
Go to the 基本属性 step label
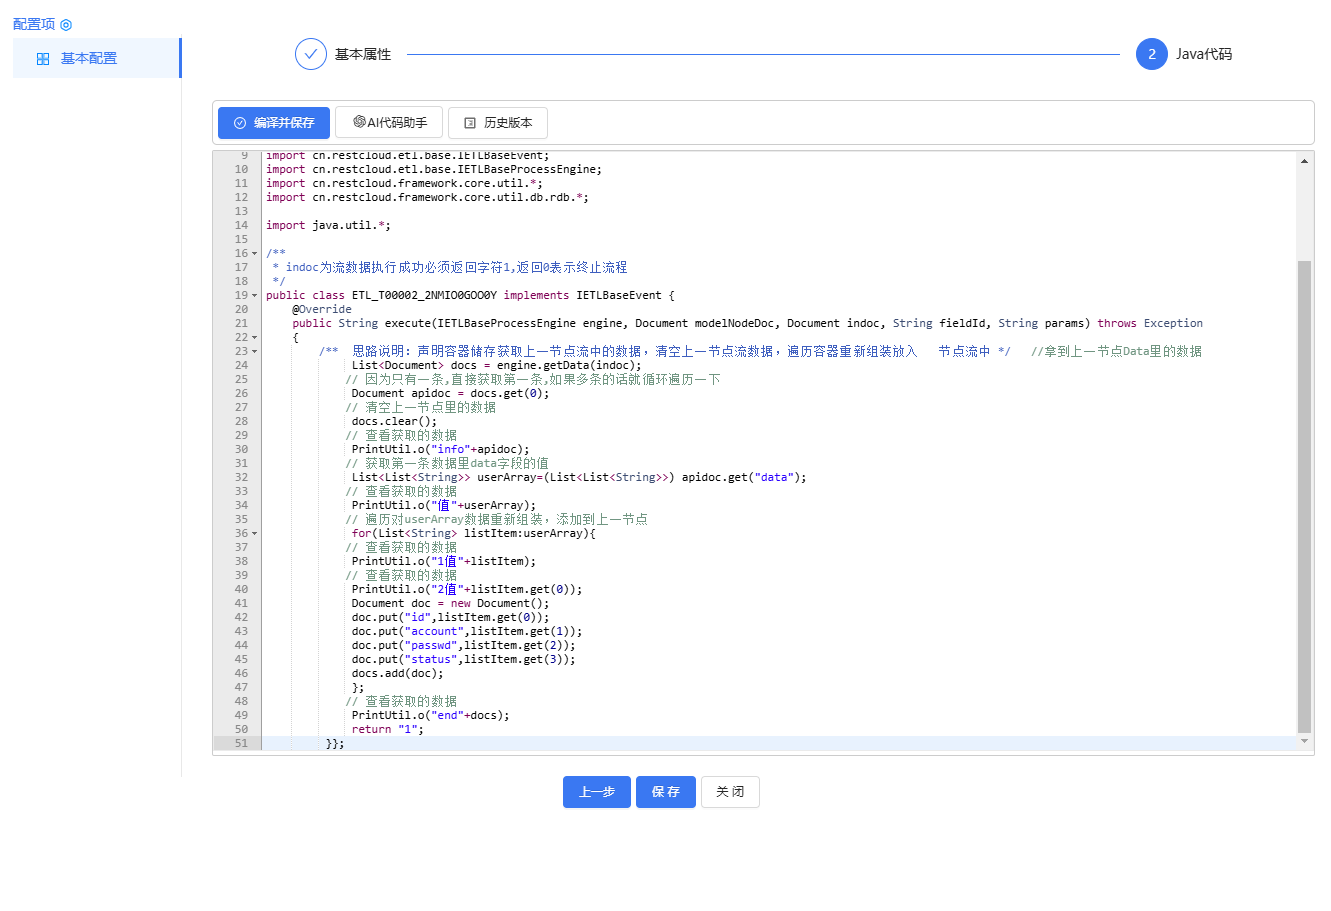(x=363, y=54)
